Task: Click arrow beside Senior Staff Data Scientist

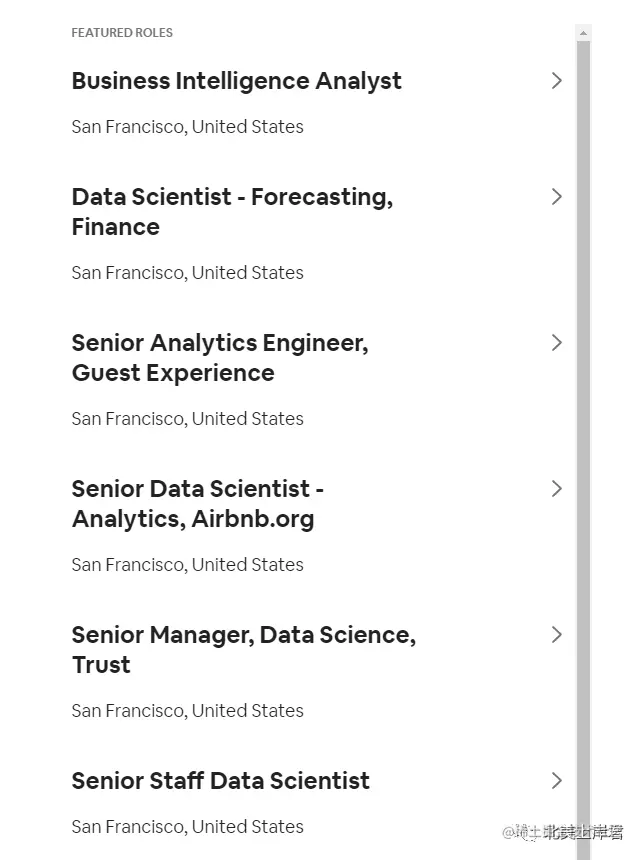Action: pyautogui.click(x=557, y=781)
